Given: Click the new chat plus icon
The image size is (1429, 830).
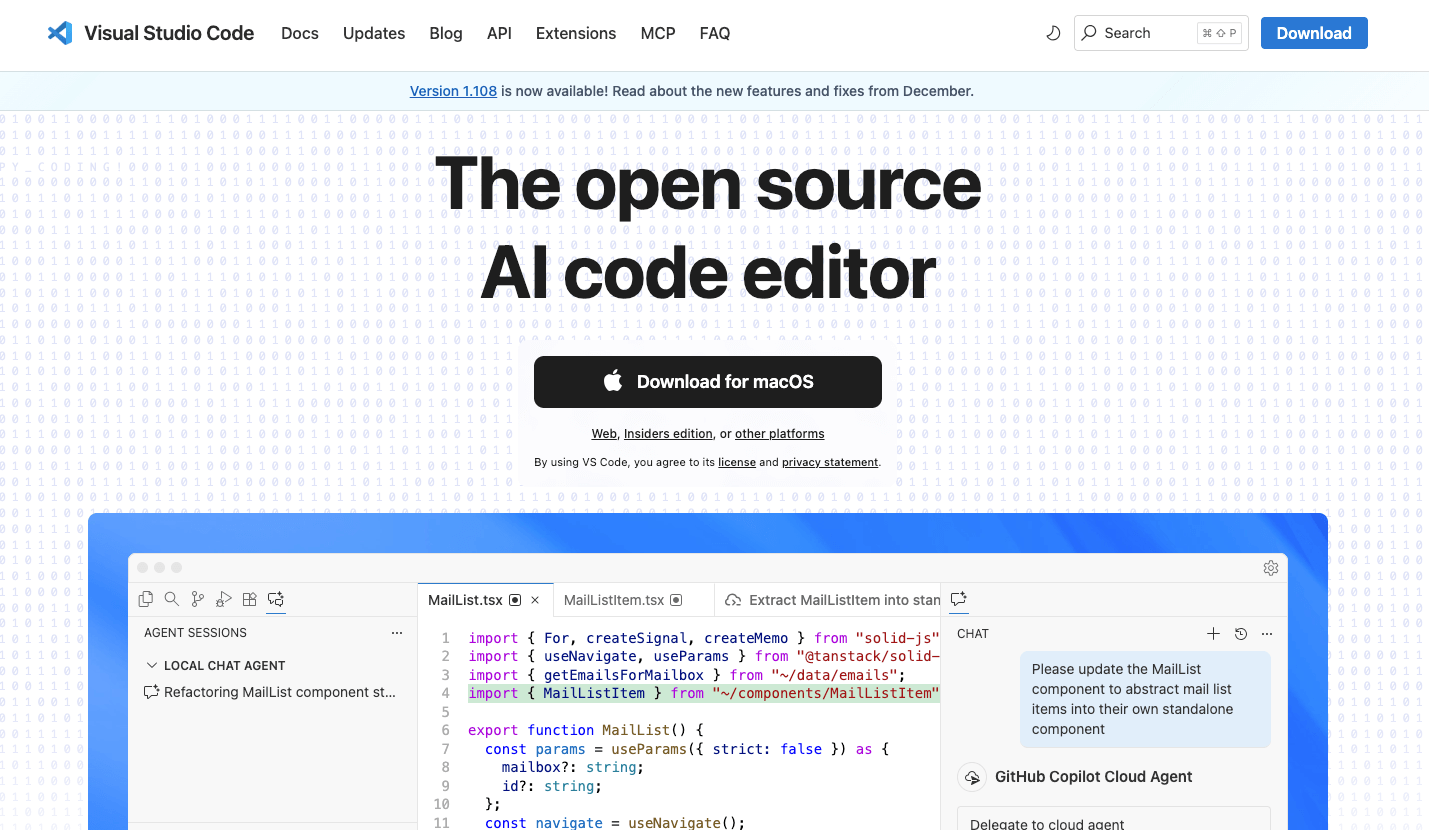Looking at the screenshot, I should tap(1213, 634).
